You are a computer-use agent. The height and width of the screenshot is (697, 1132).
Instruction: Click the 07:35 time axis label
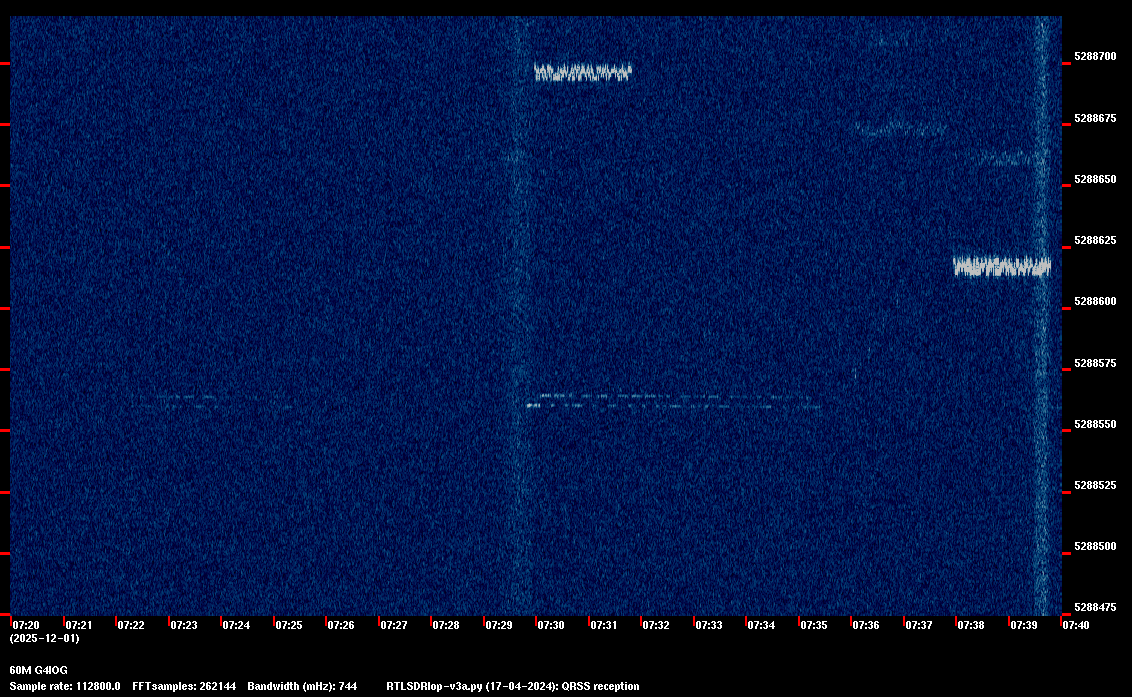(x=814, y=625)
